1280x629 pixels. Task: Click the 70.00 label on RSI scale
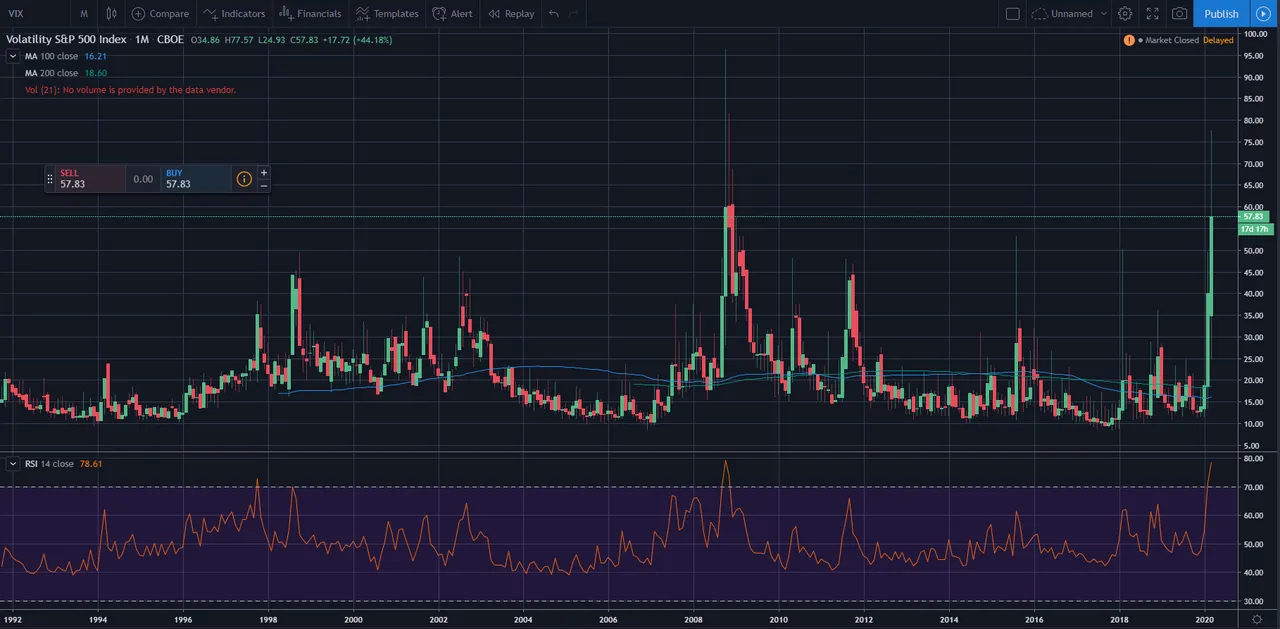point(1254,487)
